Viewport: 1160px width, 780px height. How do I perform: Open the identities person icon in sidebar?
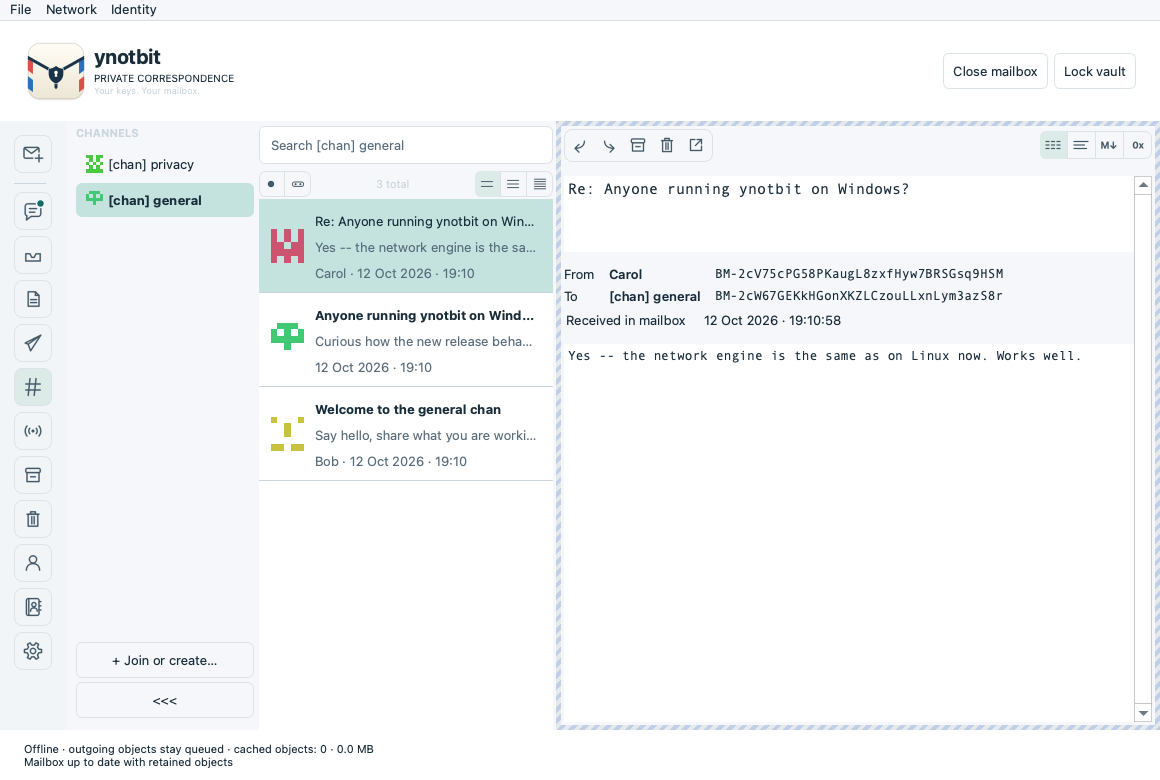33,563
